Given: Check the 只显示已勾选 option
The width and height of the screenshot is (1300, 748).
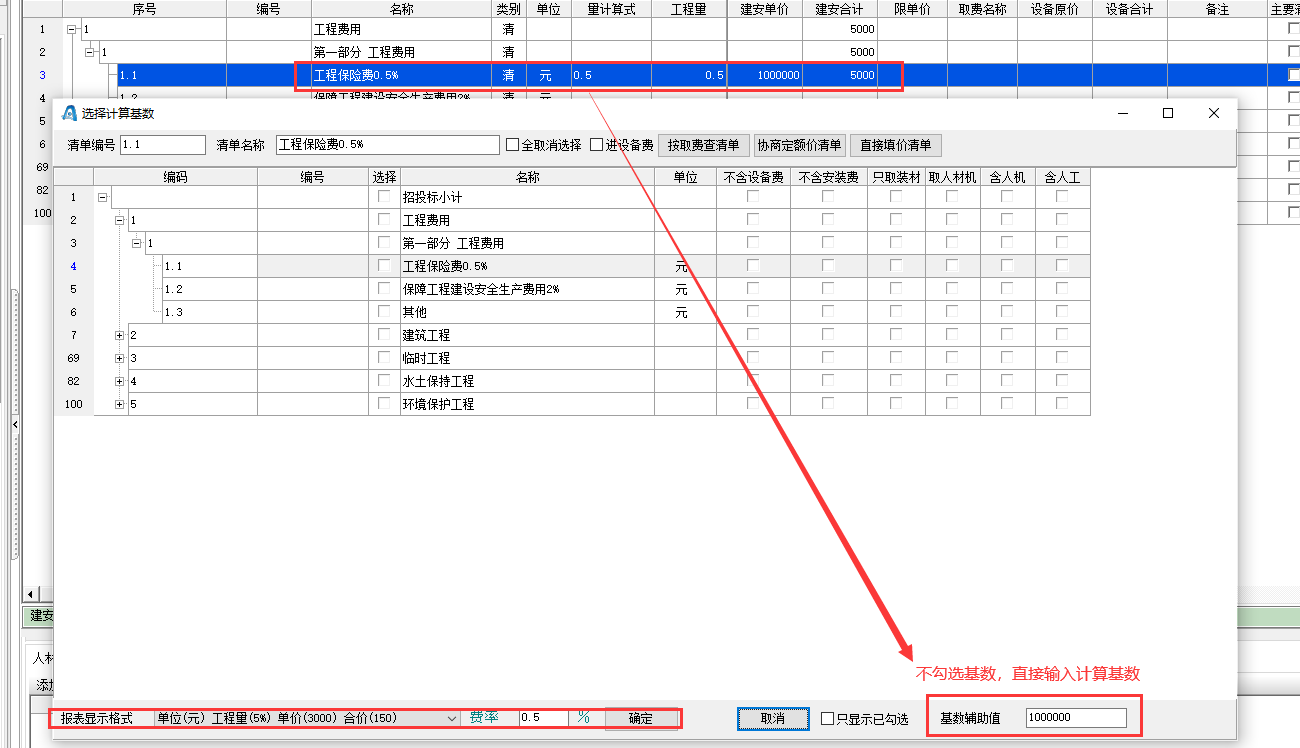Looking at the screenshot, I should pos(827,719).
